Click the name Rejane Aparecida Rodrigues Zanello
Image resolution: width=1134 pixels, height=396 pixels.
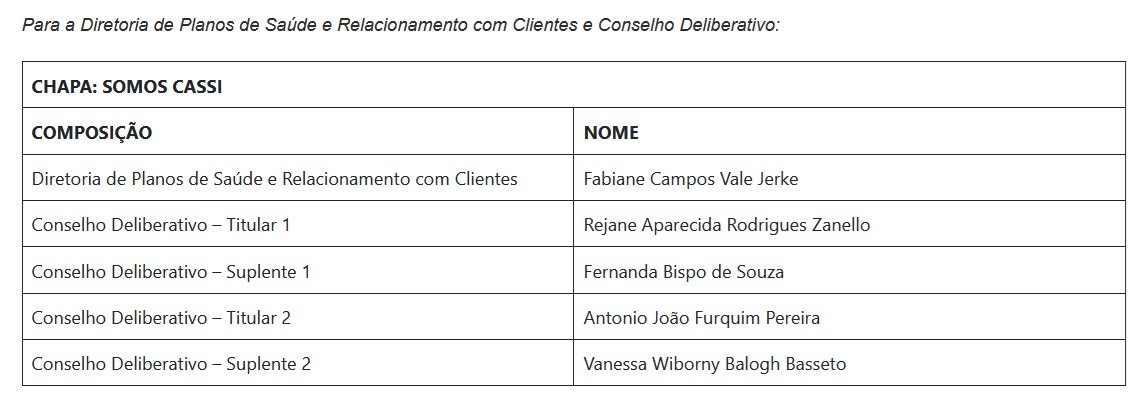(727, 225)
